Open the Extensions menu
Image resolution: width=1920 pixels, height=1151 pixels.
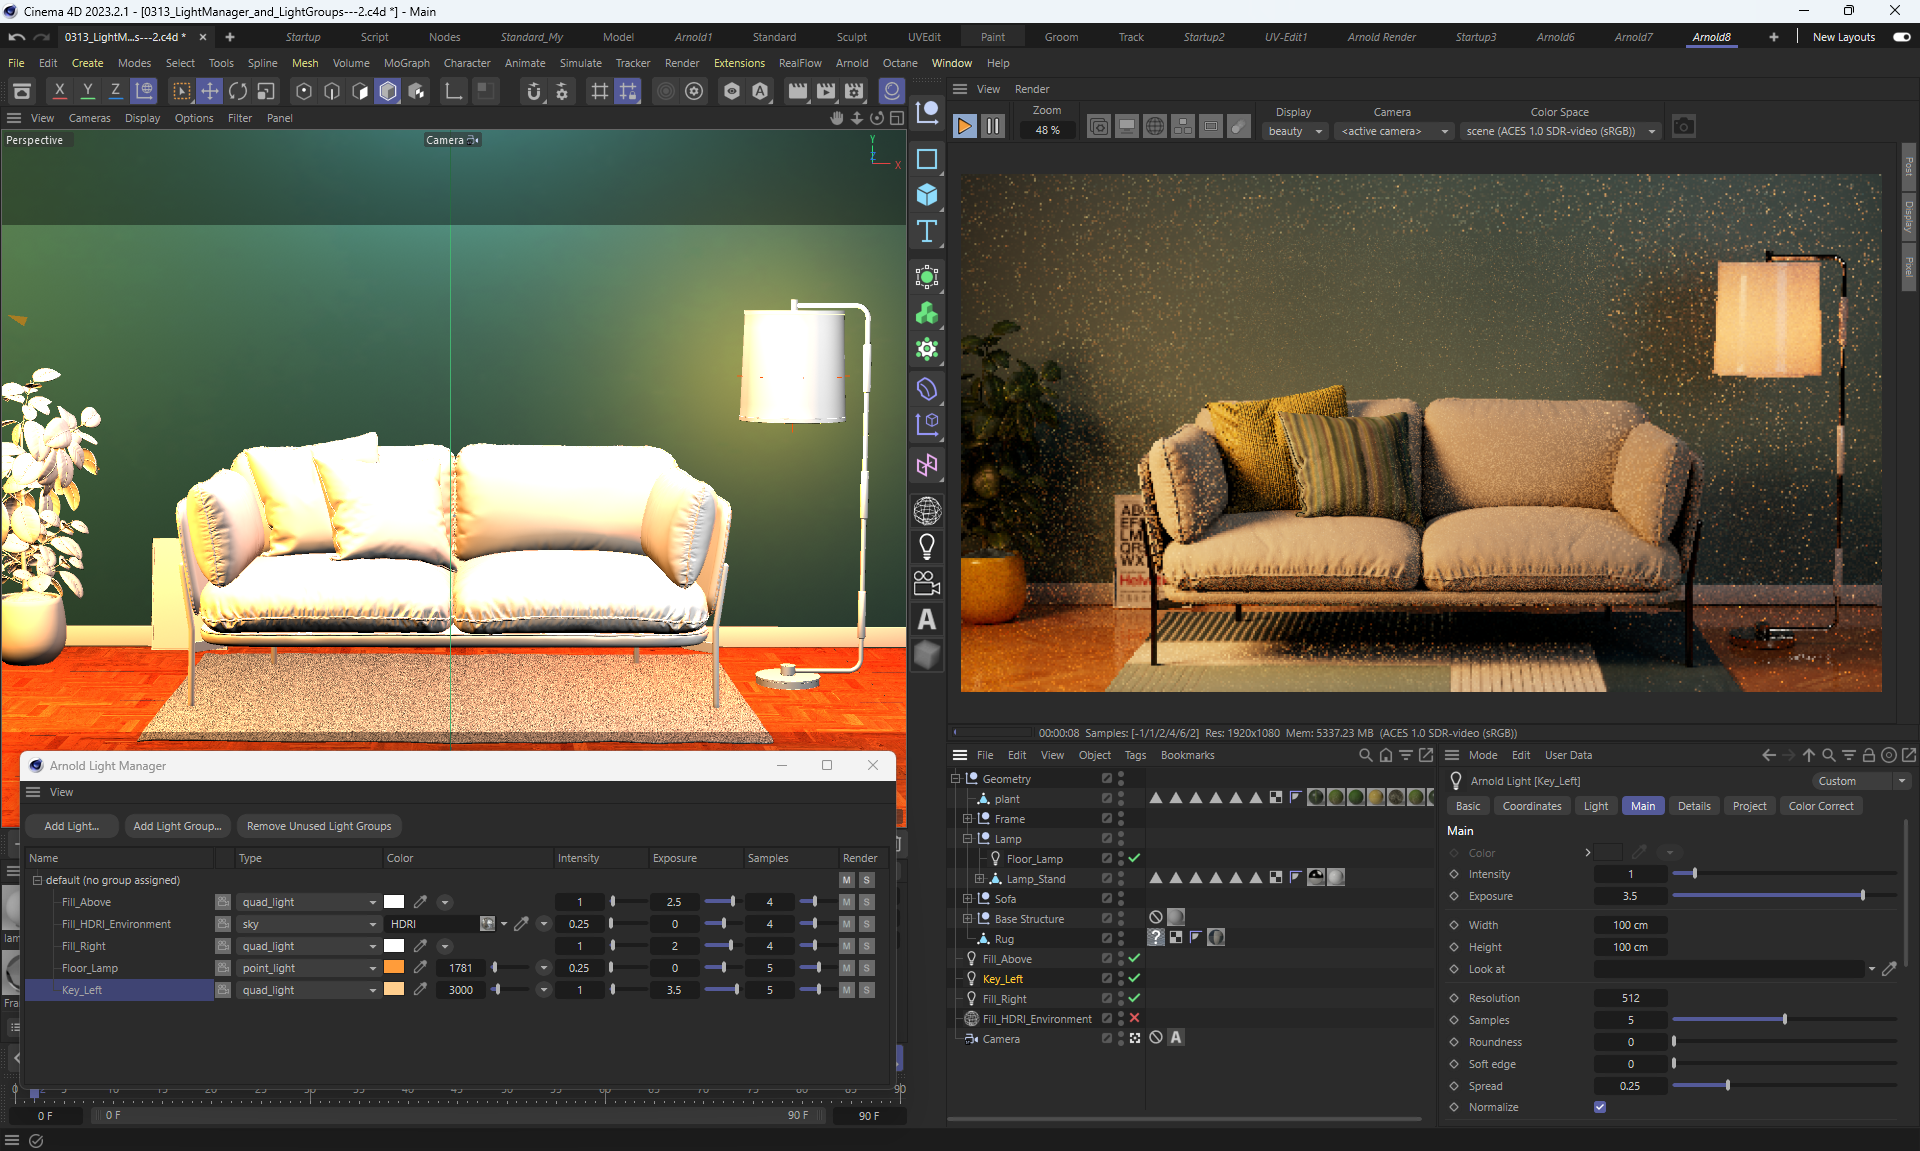739,63
